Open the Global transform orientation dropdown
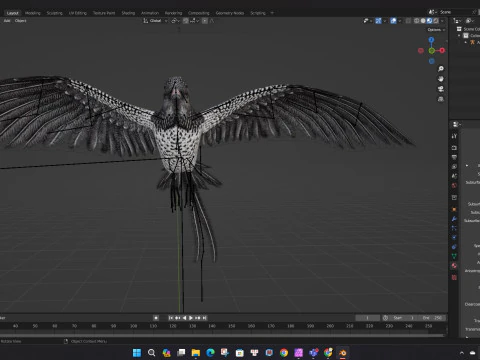 pos(155,21)
